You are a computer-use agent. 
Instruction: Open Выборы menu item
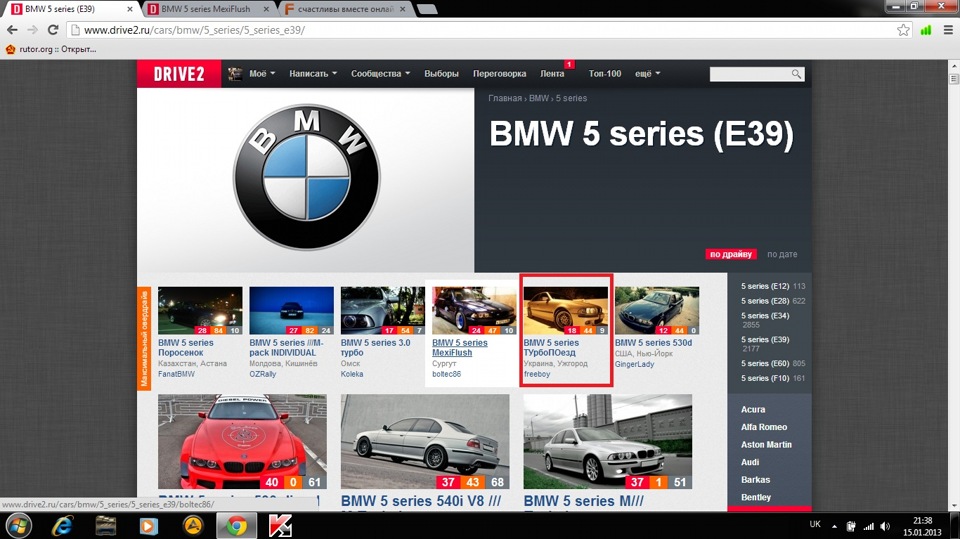point(441,74)
